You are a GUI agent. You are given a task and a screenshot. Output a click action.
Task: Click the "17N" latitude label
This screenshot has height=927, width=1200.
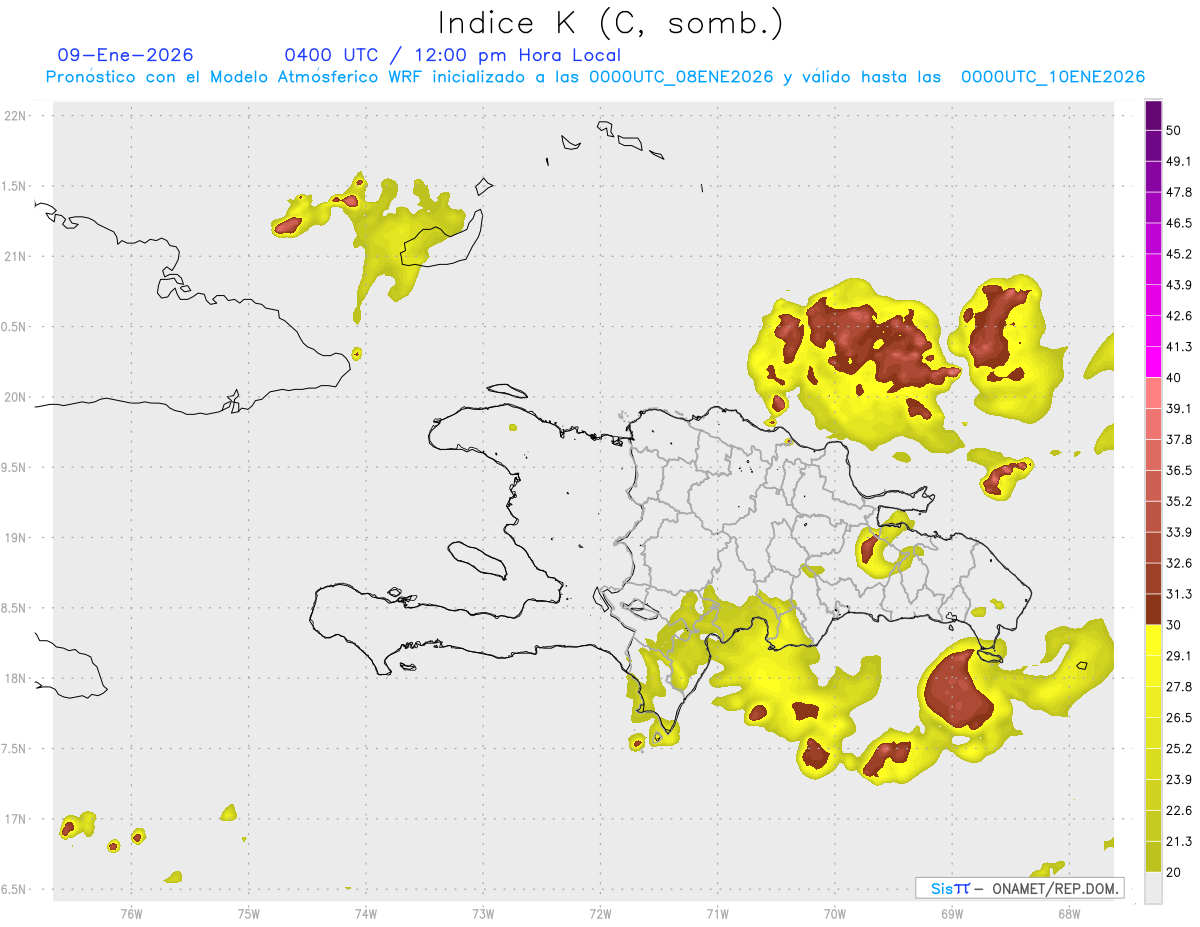[x=16, y=819]
